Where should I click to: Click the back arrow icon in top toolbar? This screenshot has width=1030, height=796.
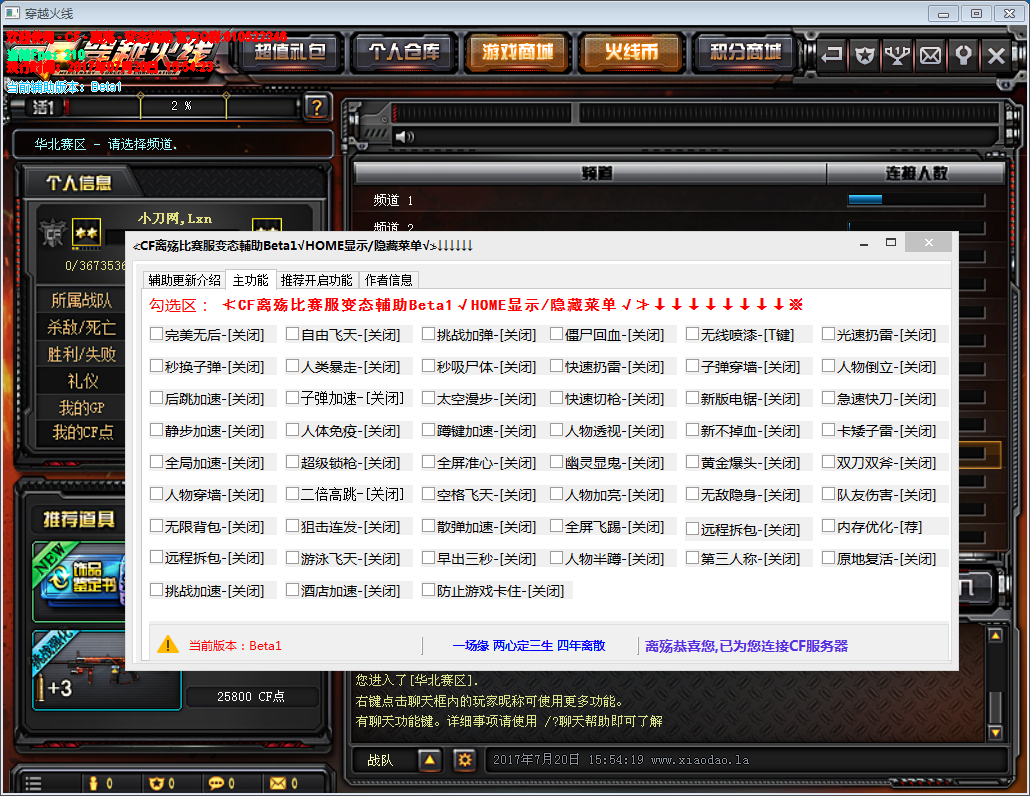point(832,55)
